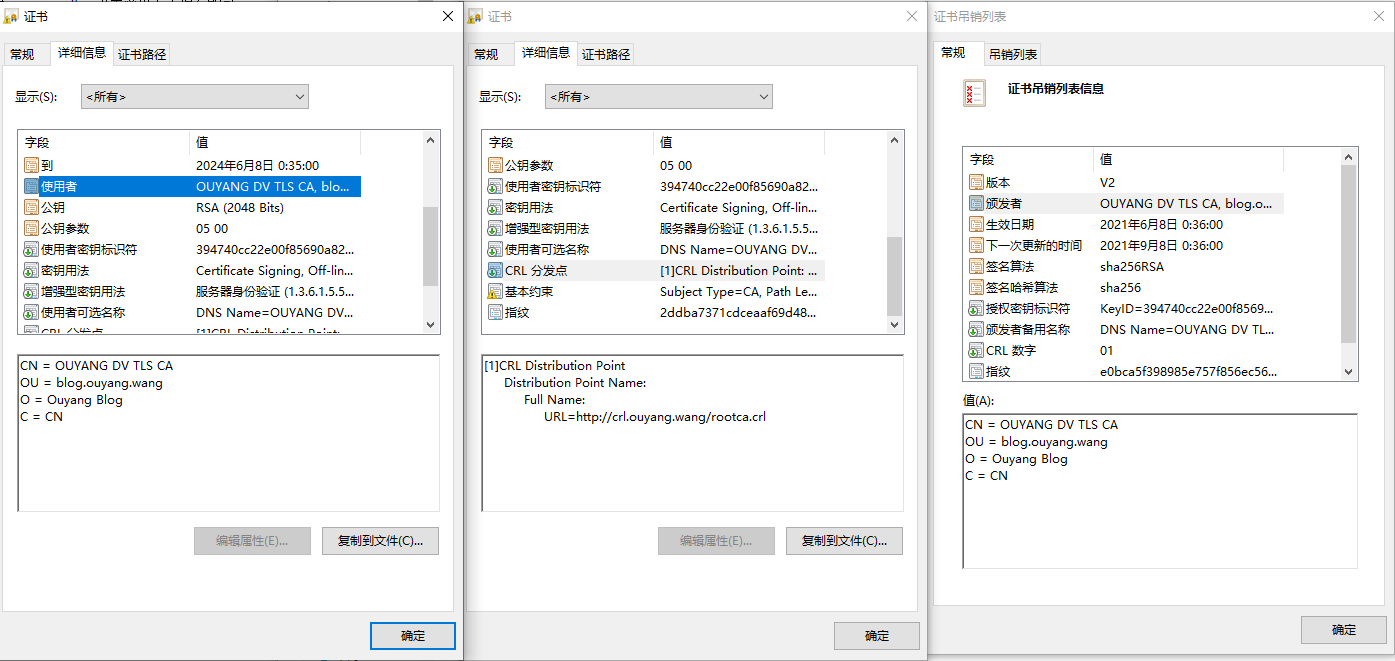Switch to 常规 tab in middle dialog
The image size is (1395, 661).
[486, 55]
